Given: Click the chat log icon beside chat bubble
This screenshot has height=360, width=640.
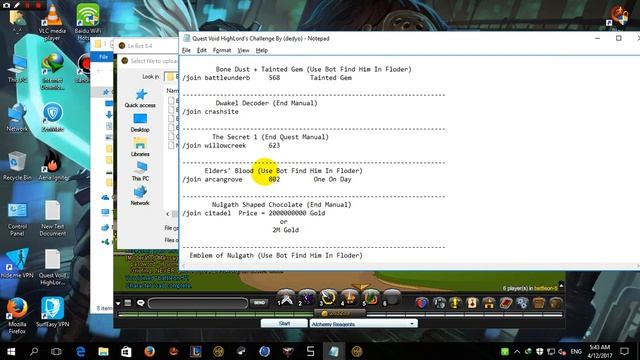Looking at the screenshot, I should pos(128,303).
